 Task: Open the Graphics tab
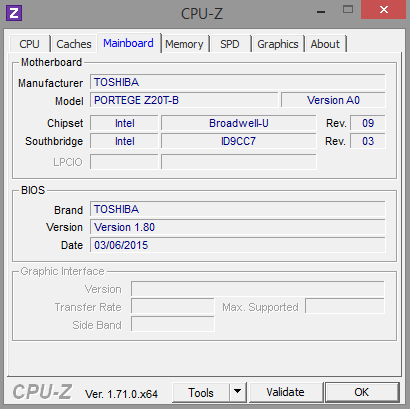278,44
